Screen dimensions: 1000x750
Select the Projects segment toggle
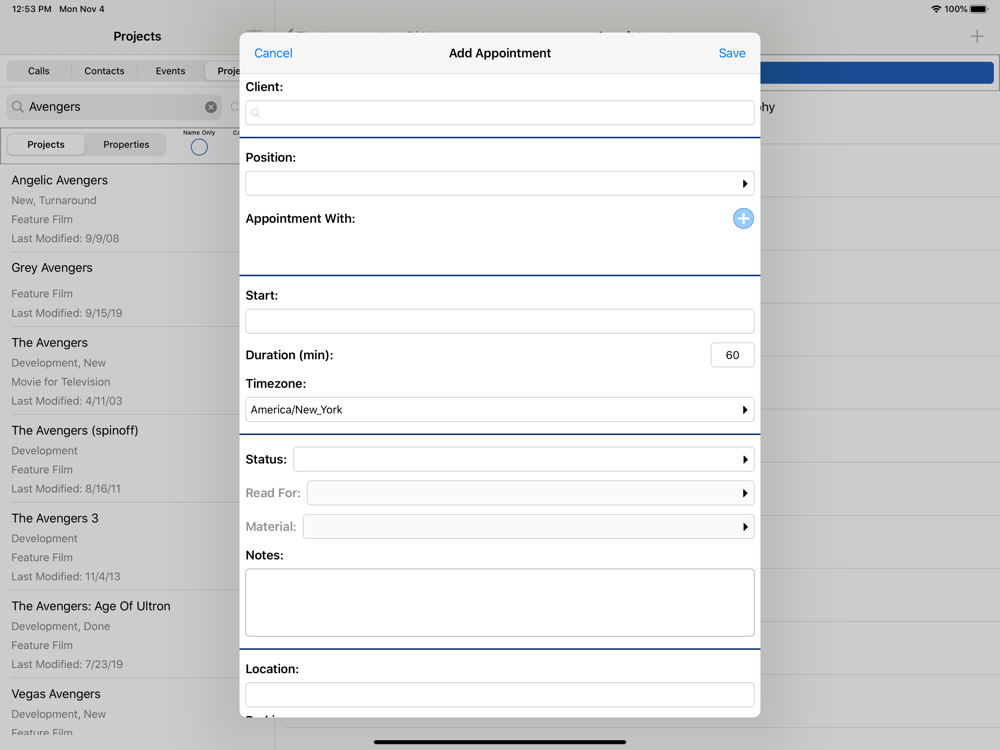coord(46,145)
